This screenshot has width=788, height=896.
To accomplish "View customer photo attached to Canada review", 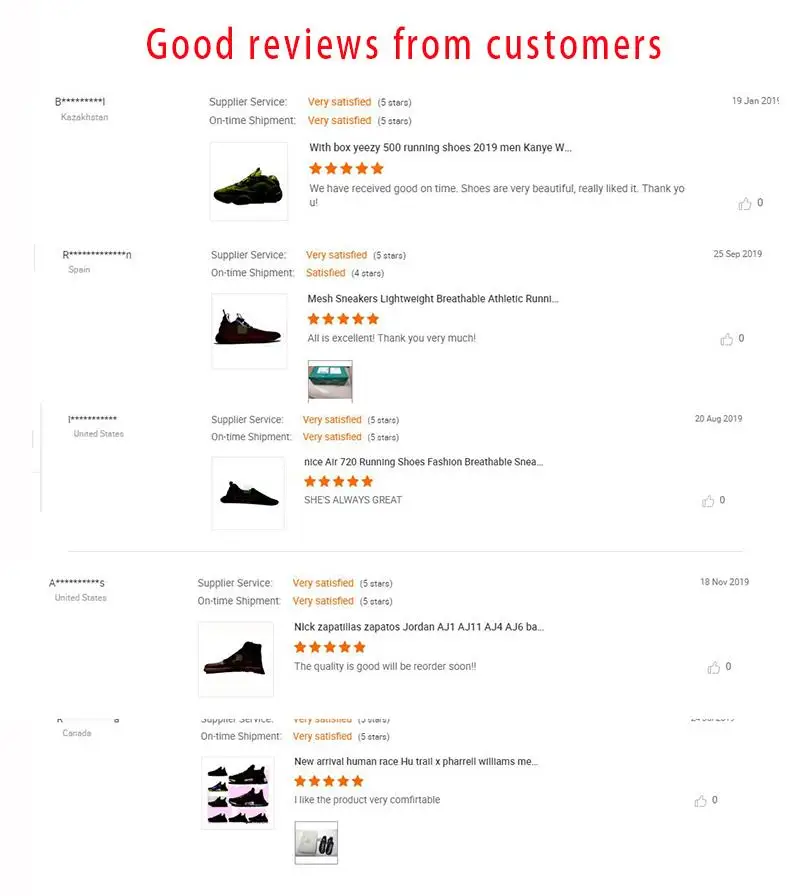I will pyautogui.click(x=316, y=843).
